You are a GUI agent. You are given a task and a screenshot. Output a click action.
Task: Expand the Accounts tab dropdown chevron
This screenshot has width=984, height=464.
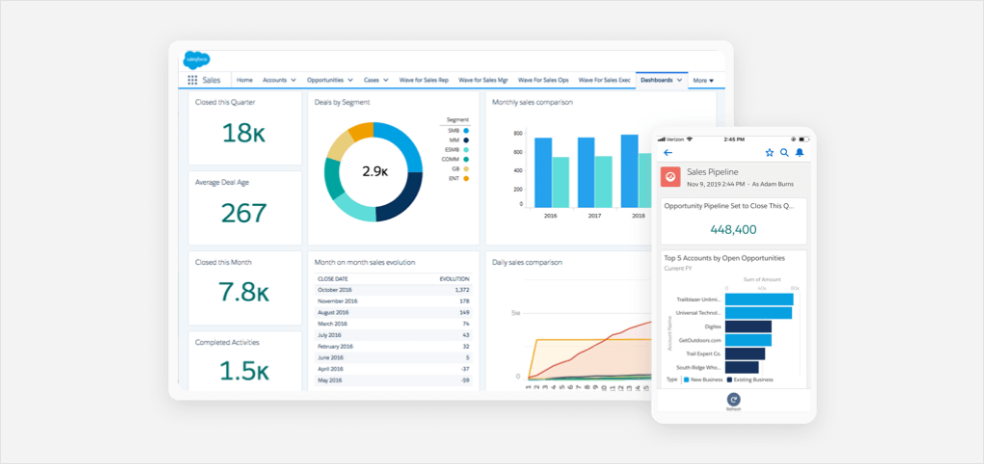[293, 80]
